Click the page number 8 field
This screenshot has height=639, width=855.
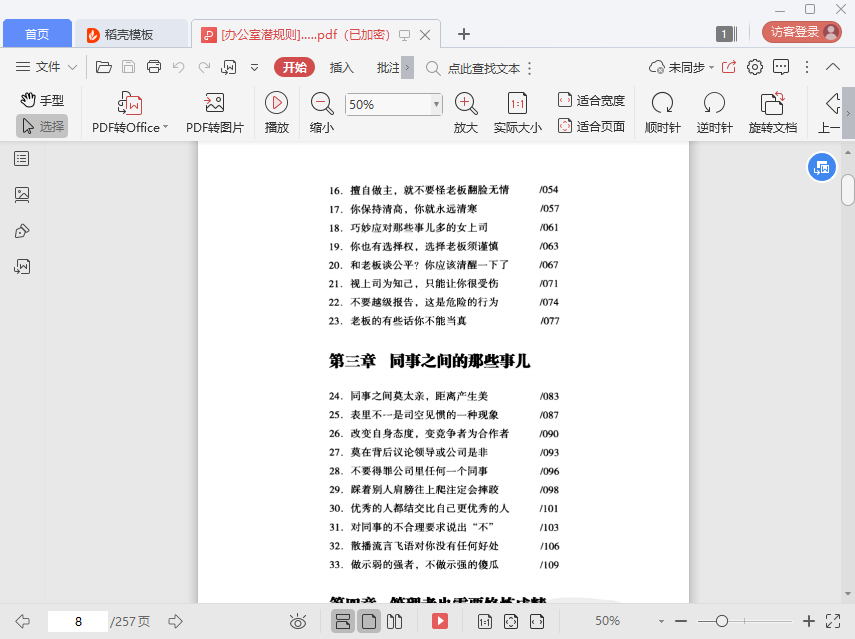click(x=78, y=622)
